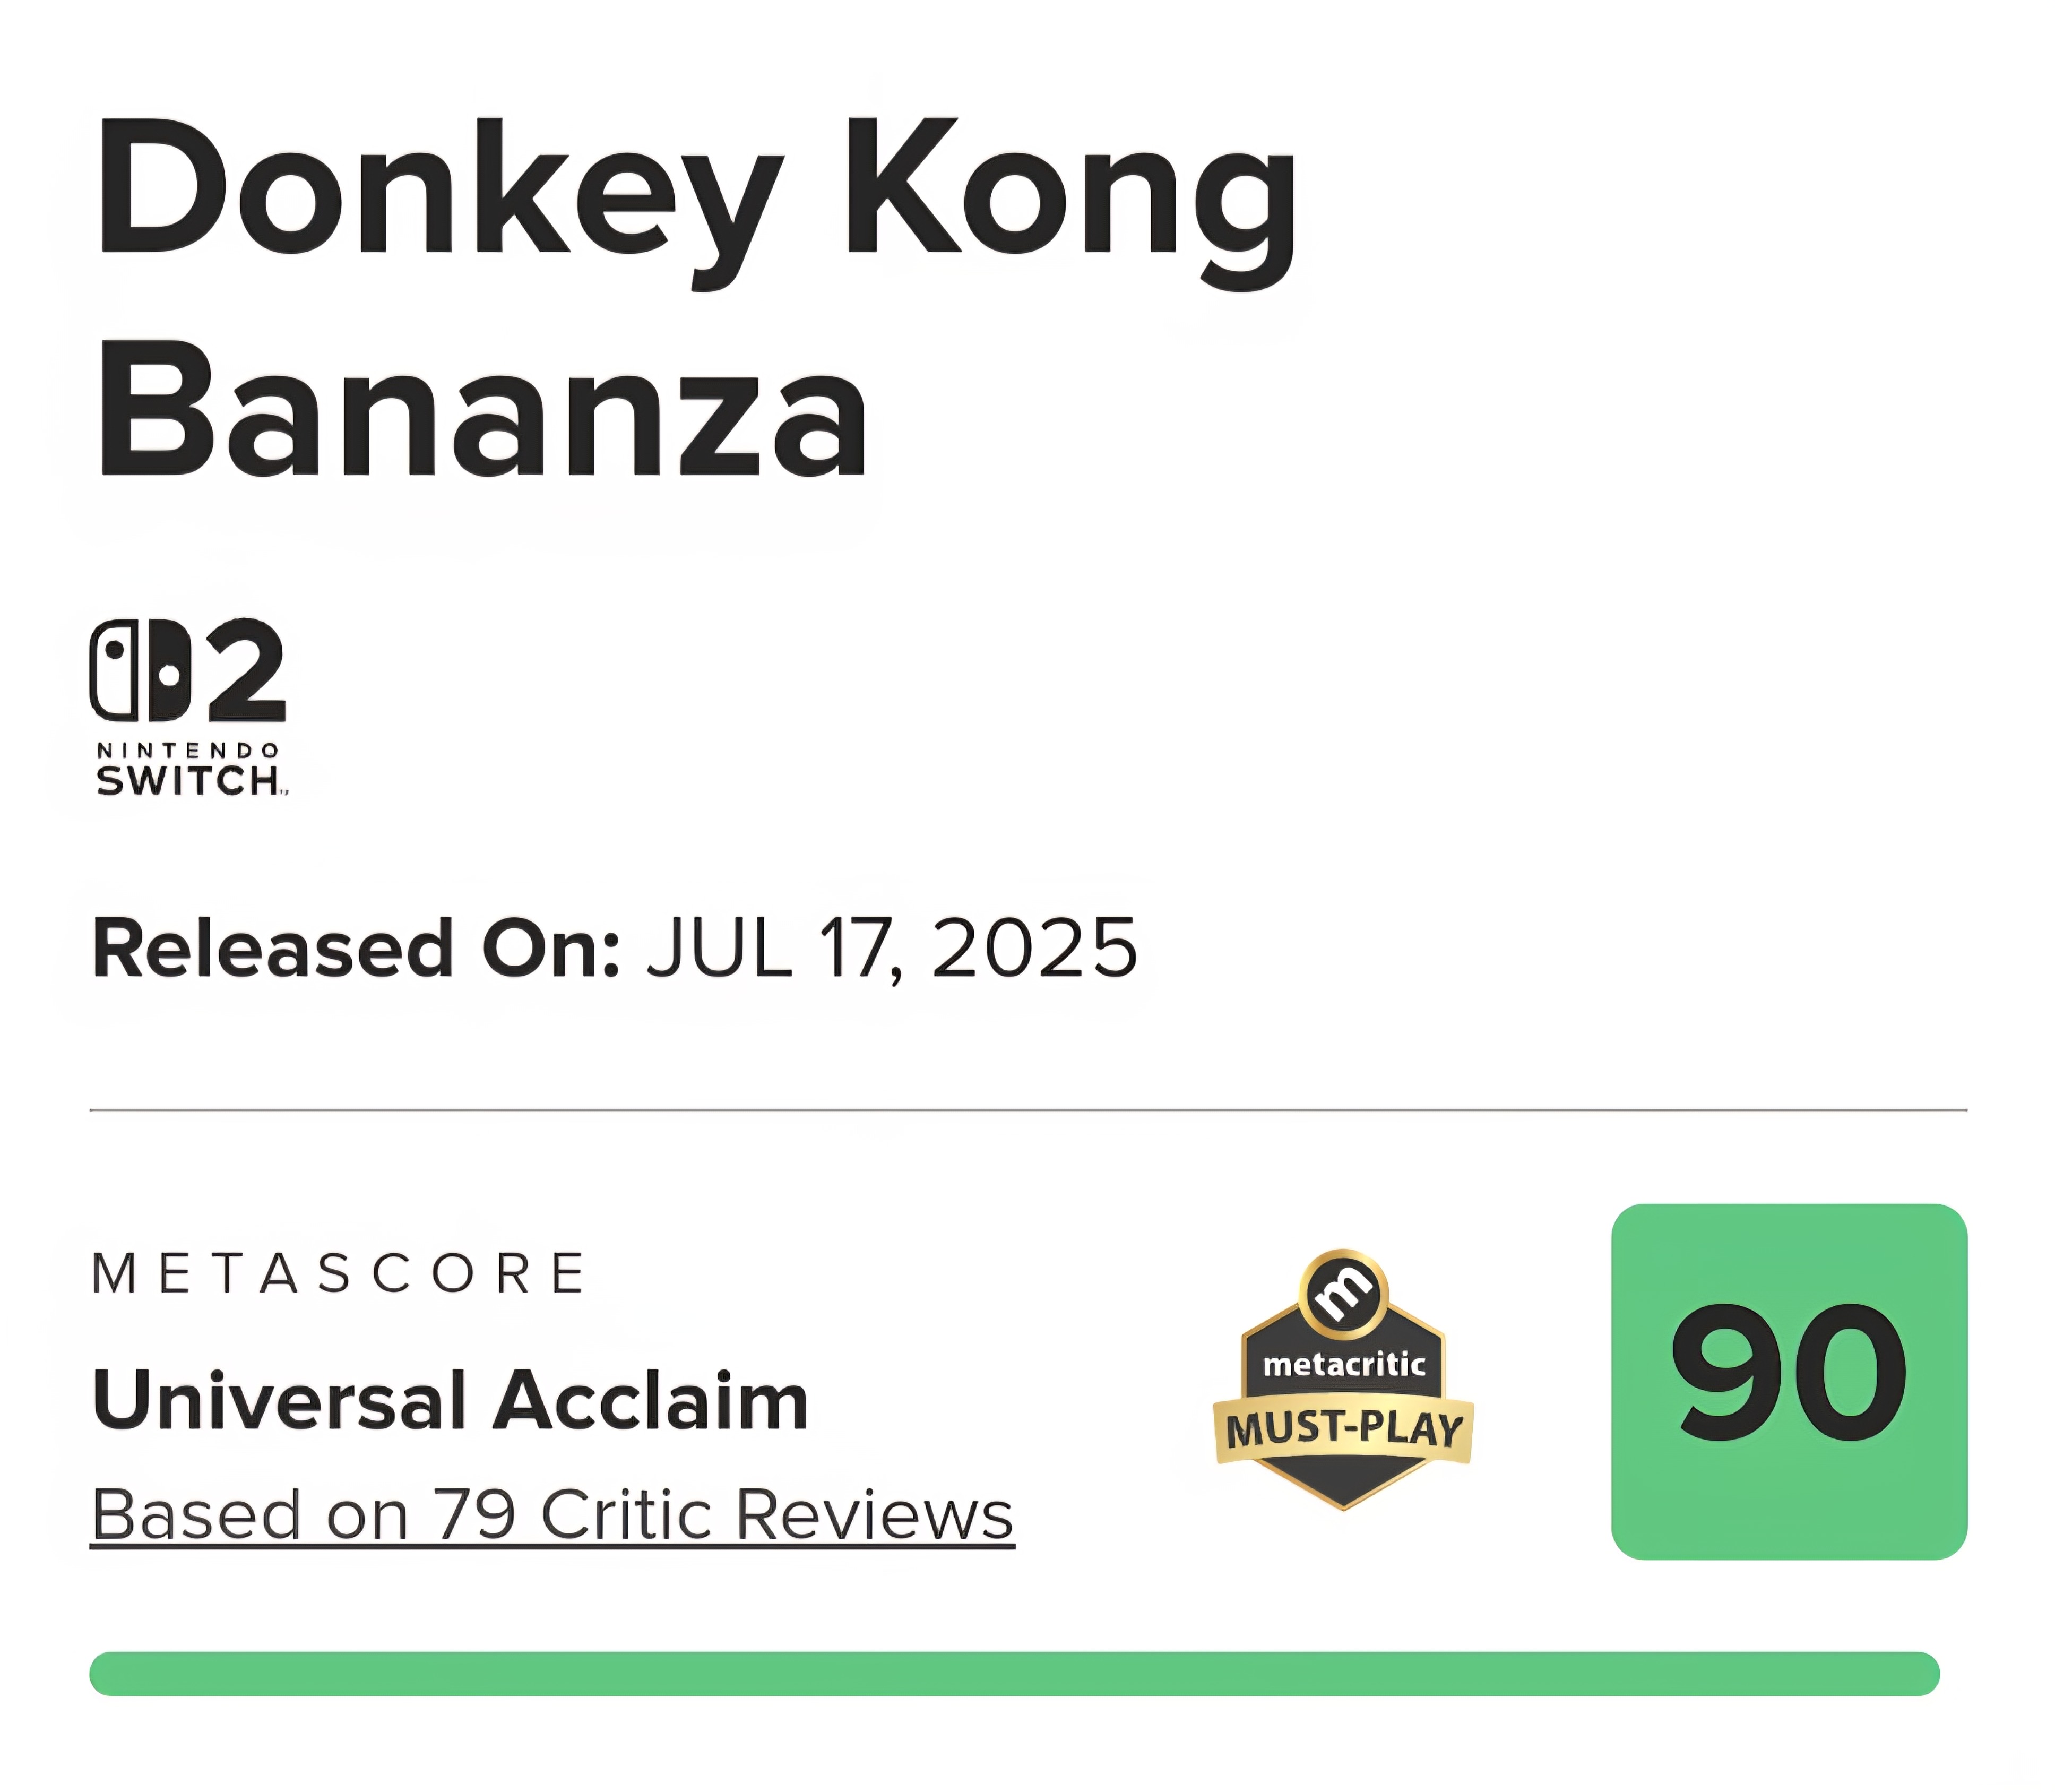
Task: Click the Donkey Kong Bananza title
Action: point(697,298)
